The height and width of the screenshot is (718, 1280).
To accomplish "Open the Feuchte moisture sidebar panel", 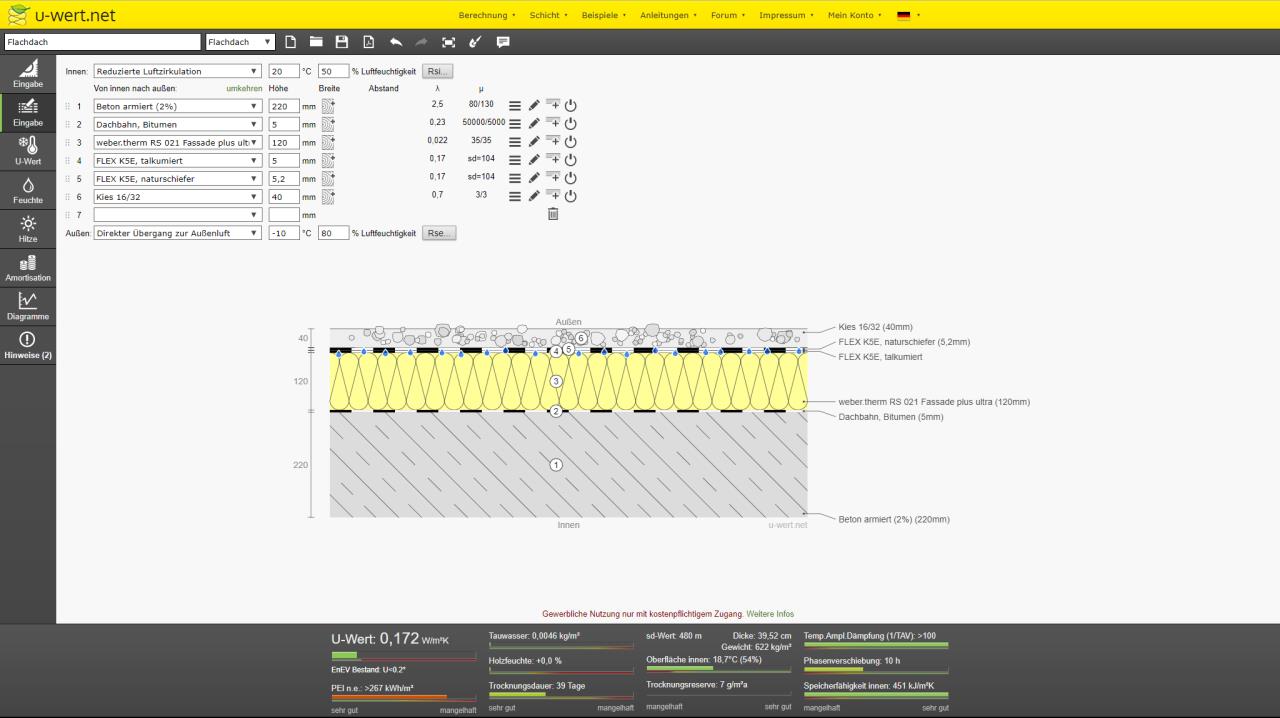I will tap(28, 190).
